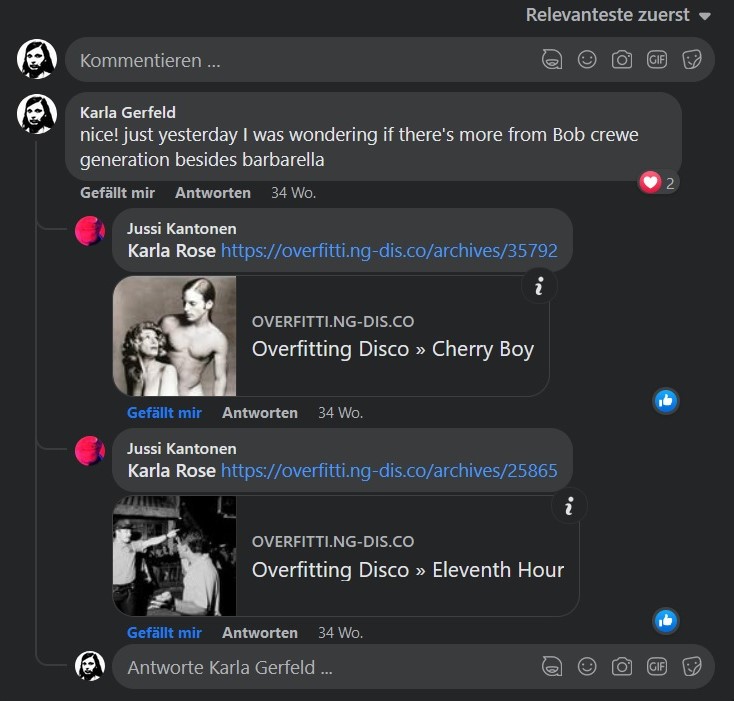Toggle 'Gefällt mir' on the Eleventh Hour reply
734x701 pixels.
[164, 632]
